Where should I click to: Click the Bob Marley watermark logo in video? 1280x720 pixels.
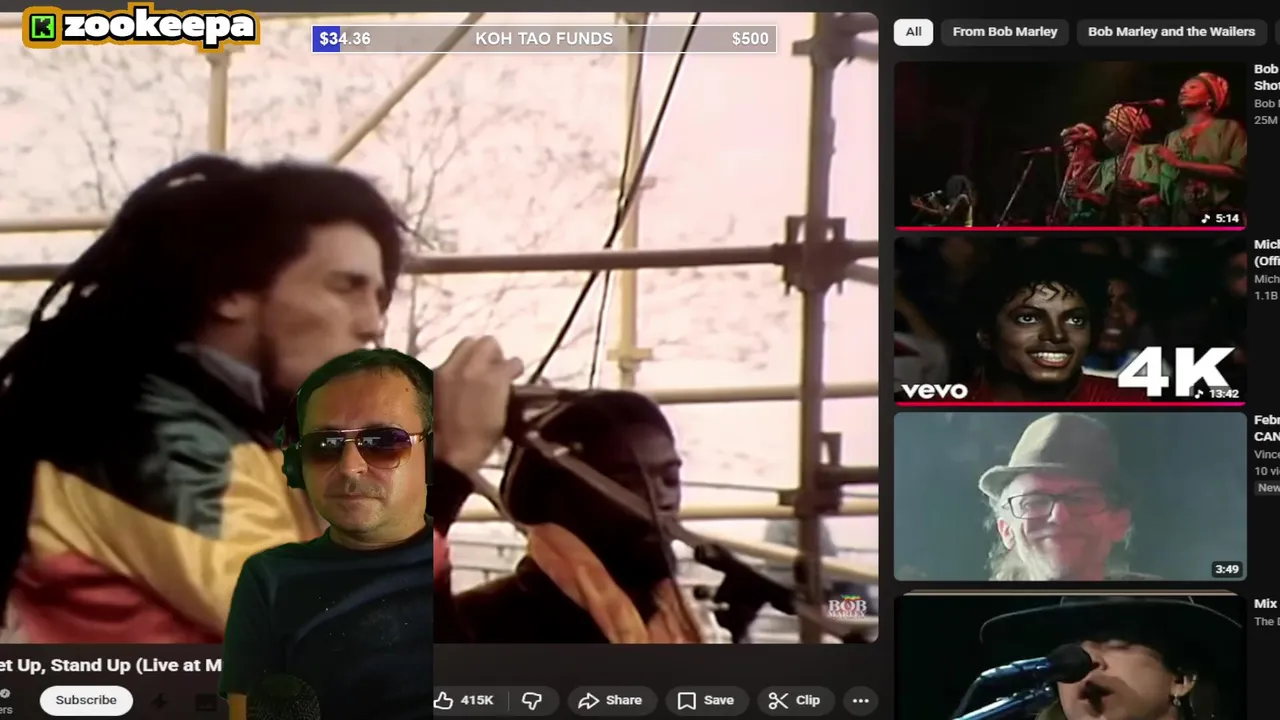pyautogui.click(x=846, y=608)
